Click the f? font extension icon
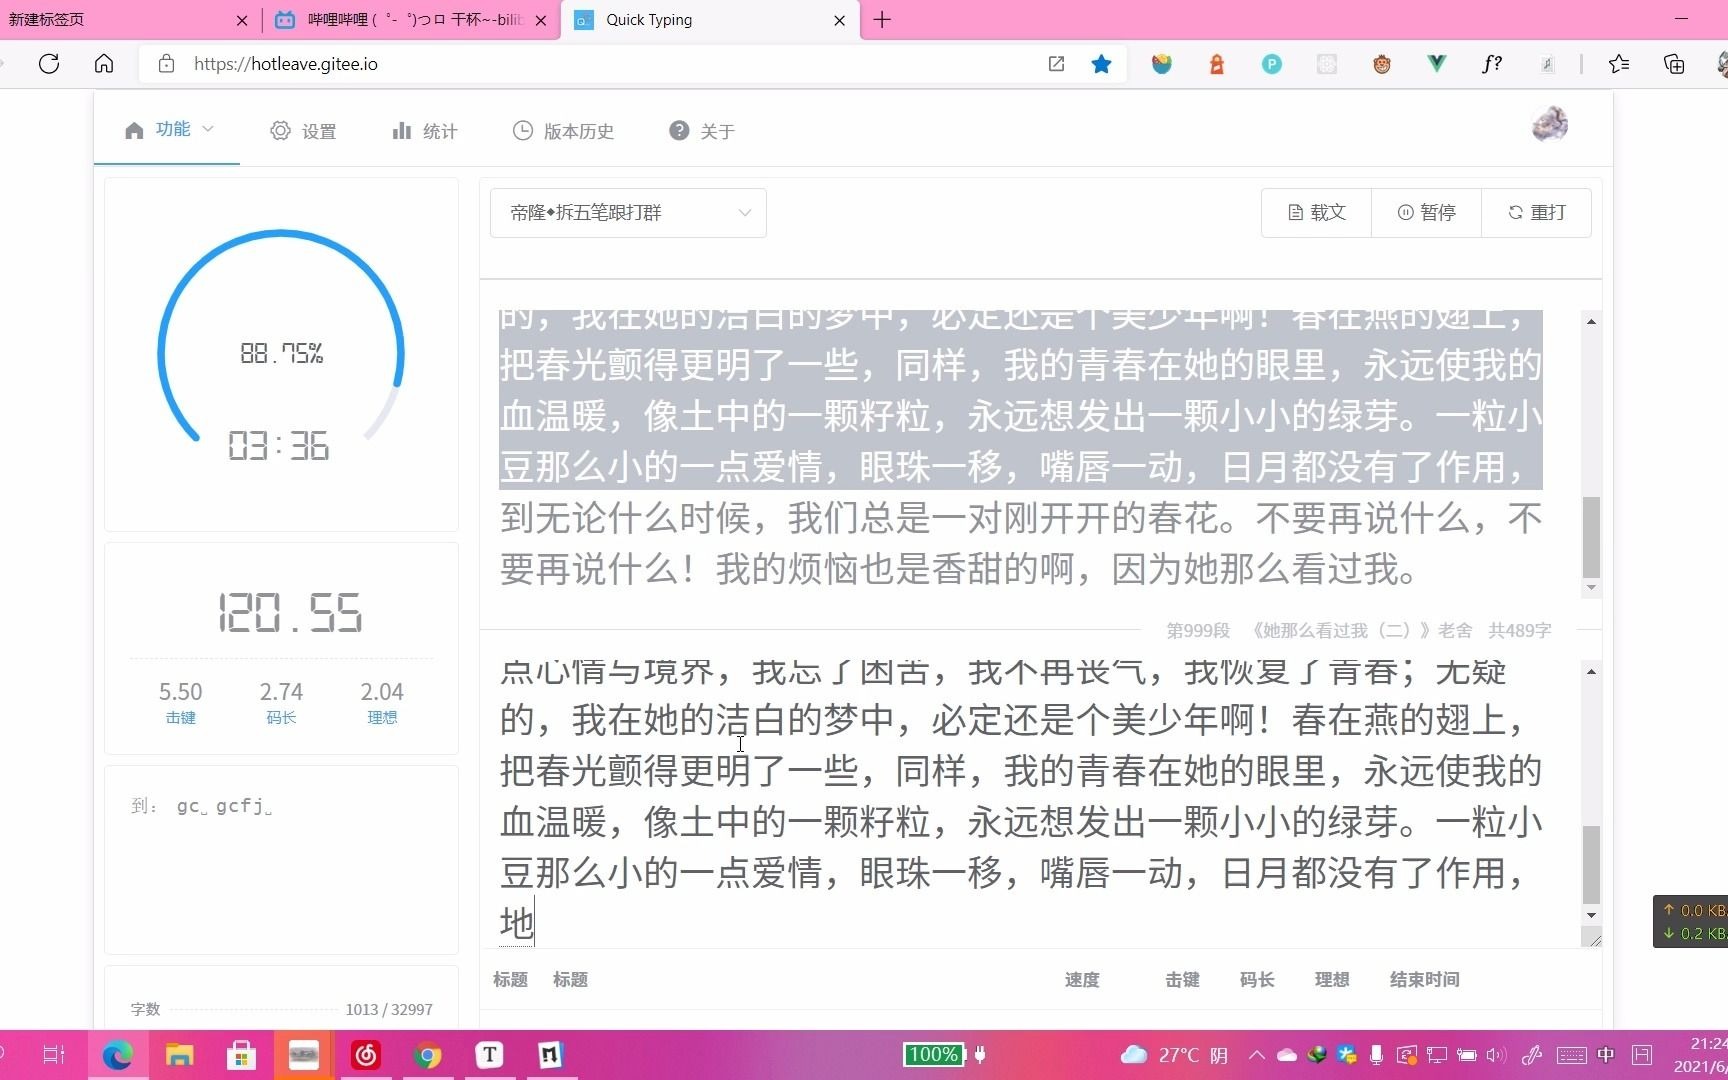The height and width of the screenshot is (1080, 1728). click(x=1492, y=64)
